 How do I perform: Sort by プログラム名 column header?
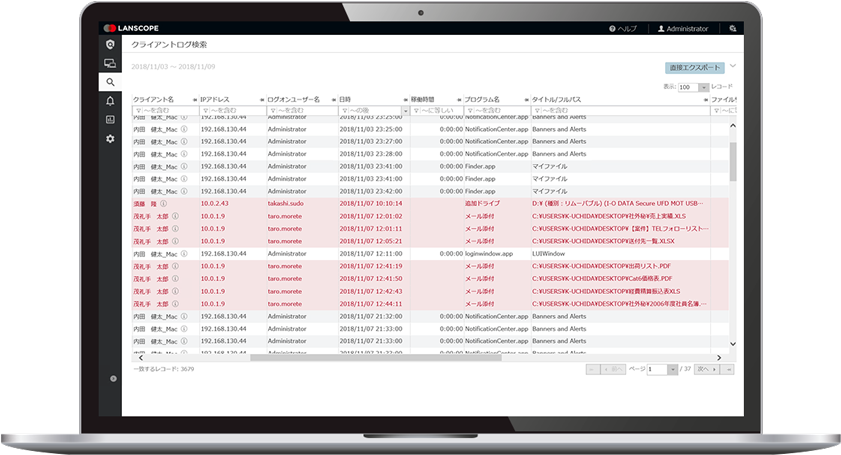(482, 100)
